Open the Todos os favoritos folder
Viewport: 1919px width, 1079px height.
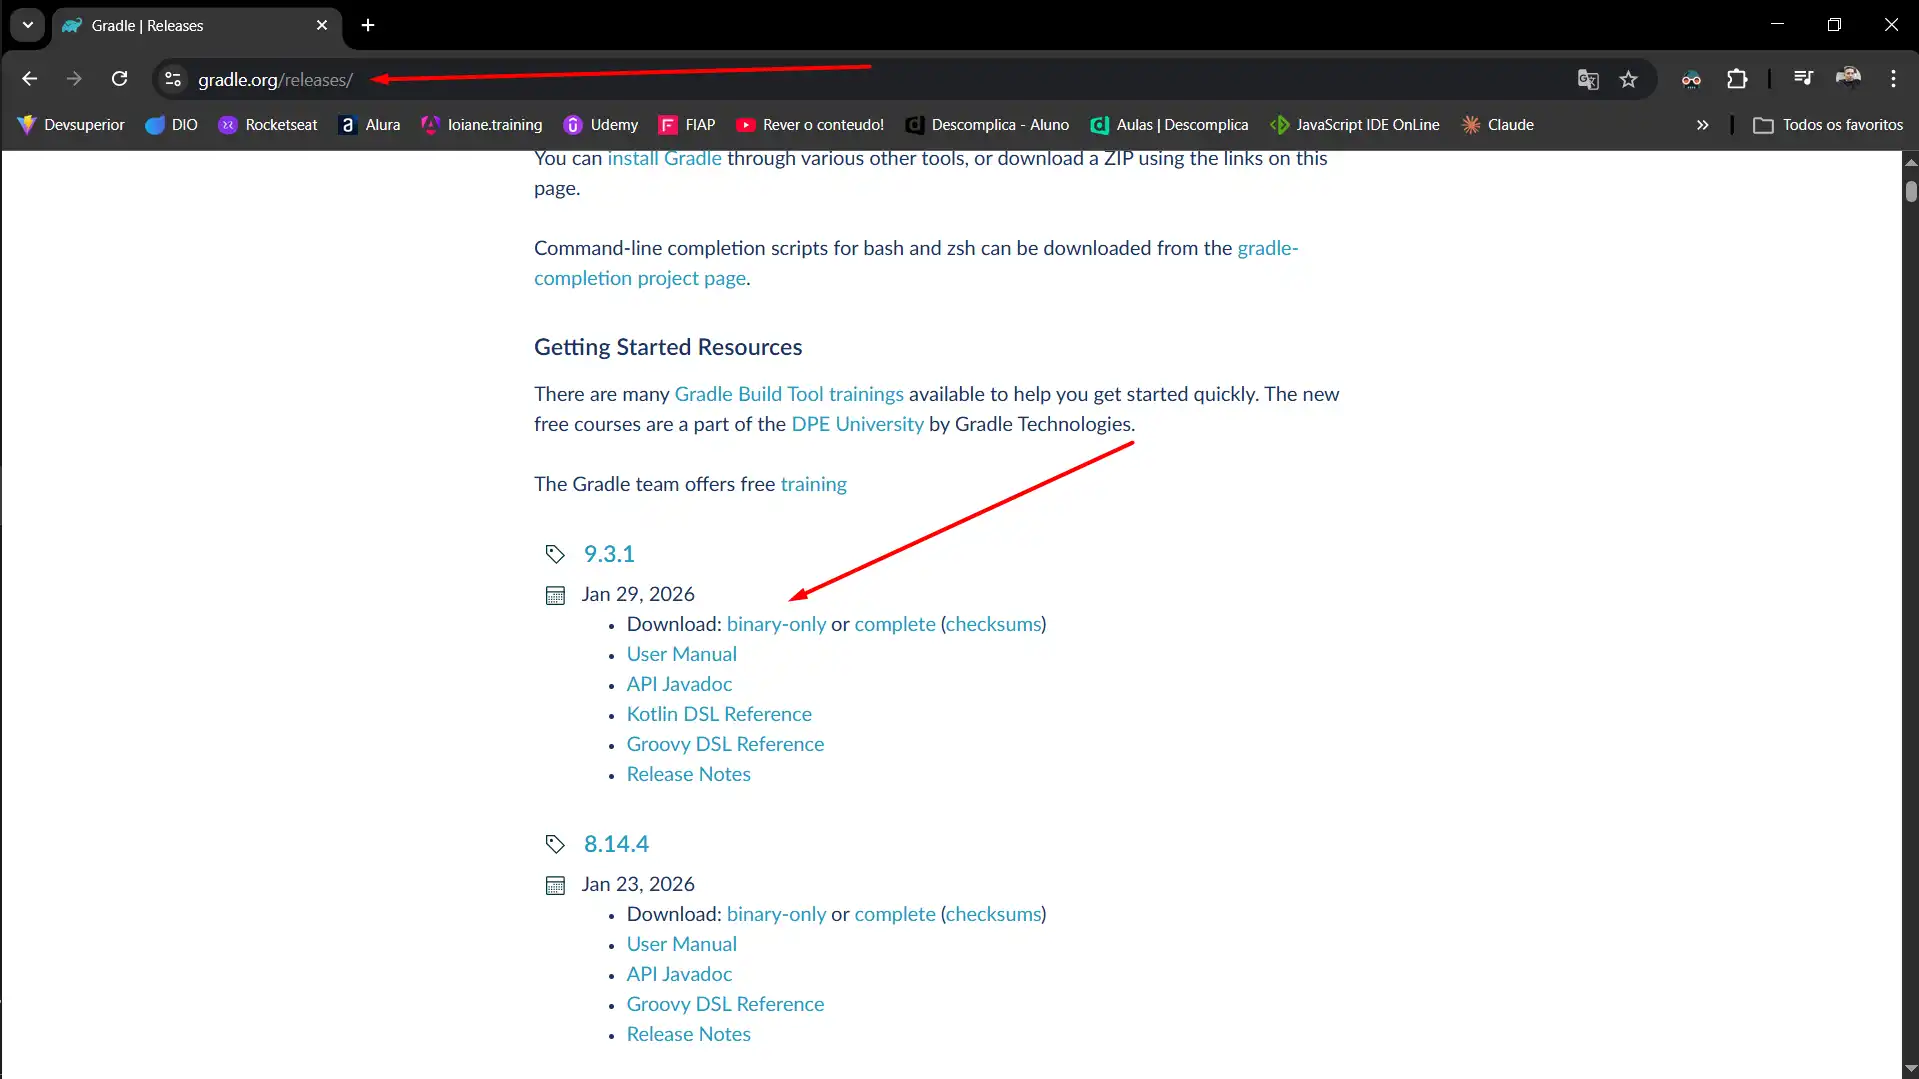1828,125
